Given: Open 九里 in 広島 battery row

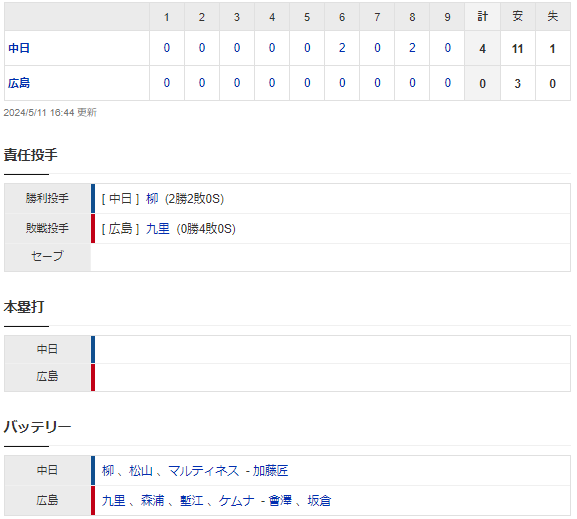Looking at the screenshot, I should click(113, 500).
